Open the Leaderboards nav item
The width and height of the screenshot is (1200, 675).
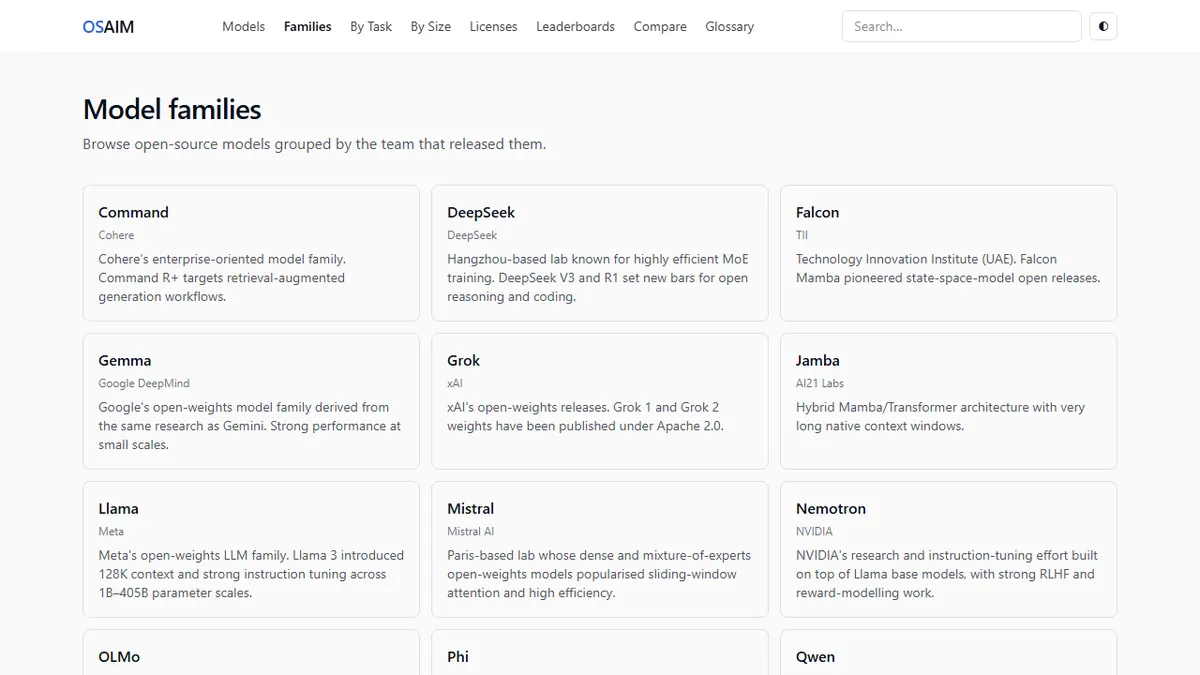tap(575, 27)
